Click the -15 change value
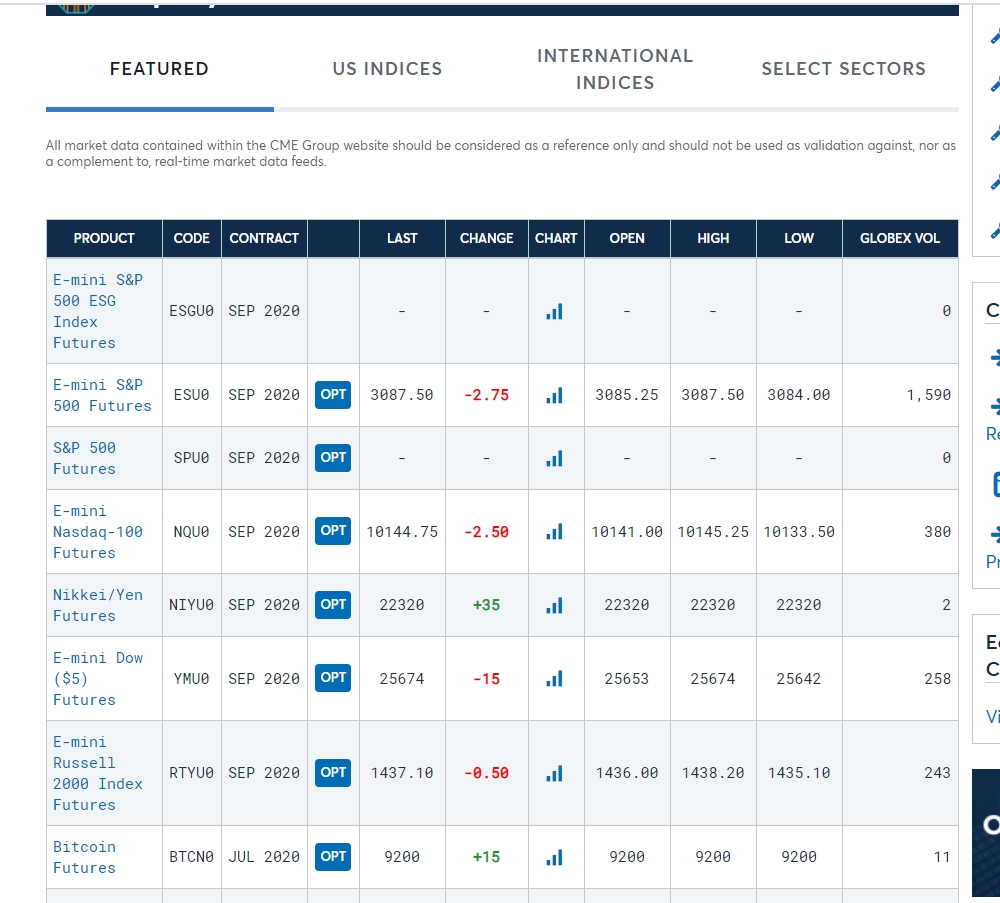Viewport: 1000px width, 903px height. pyautogui.click(x=487, y=679)
